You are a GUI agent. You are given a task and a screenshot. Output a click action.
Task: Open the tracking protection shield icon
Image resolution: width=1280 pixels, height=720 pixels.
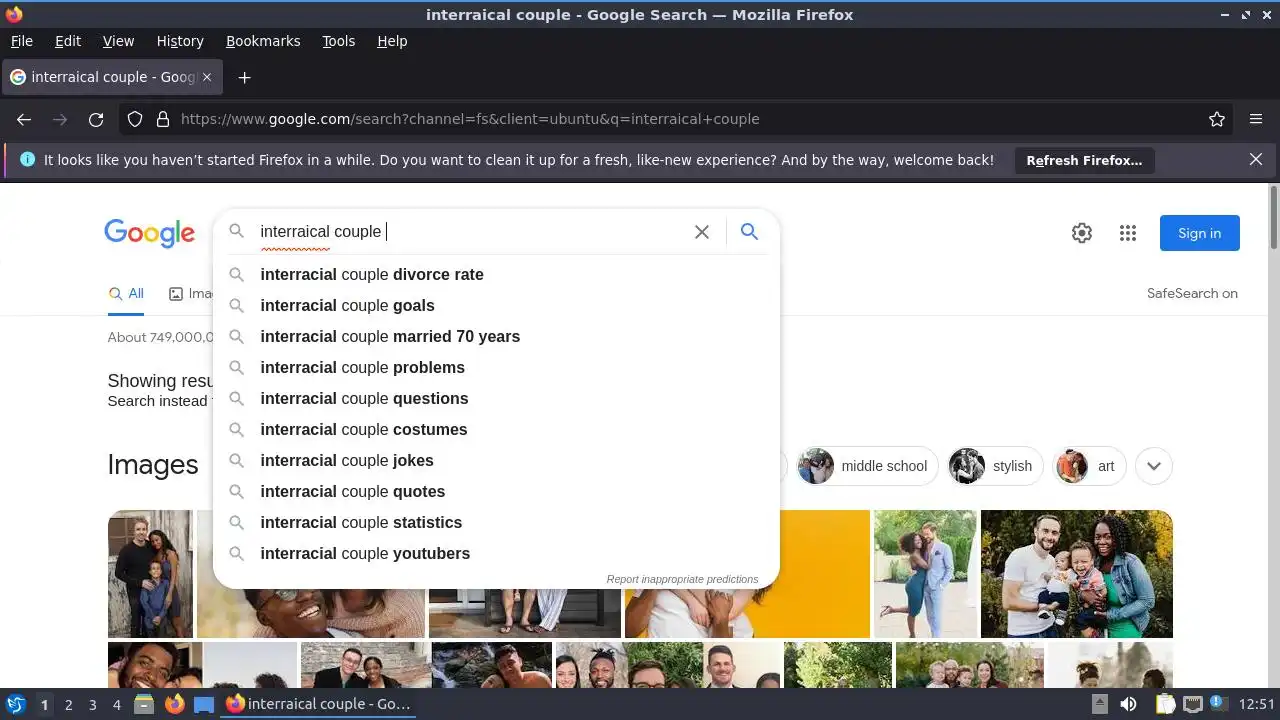click(x=135, y=119)
